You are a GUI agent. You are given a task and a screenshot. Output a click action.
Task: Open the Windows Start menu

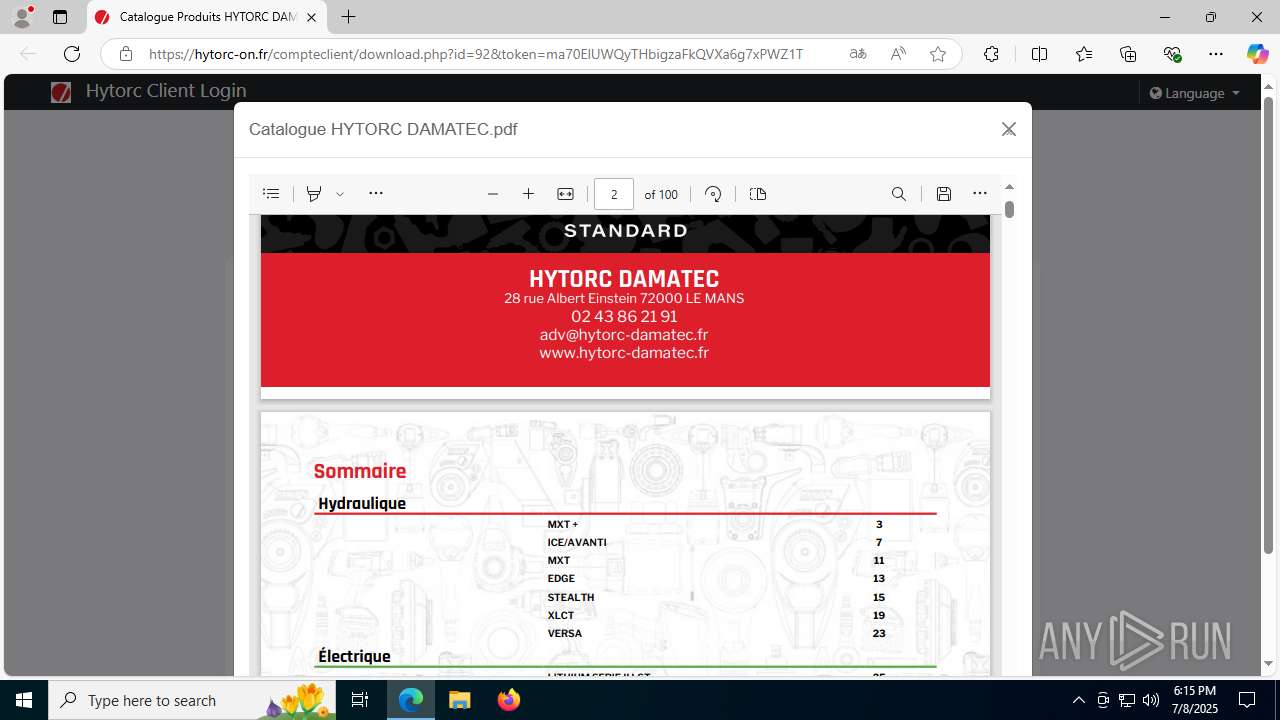pyautogui.click(x=24, y=700)
